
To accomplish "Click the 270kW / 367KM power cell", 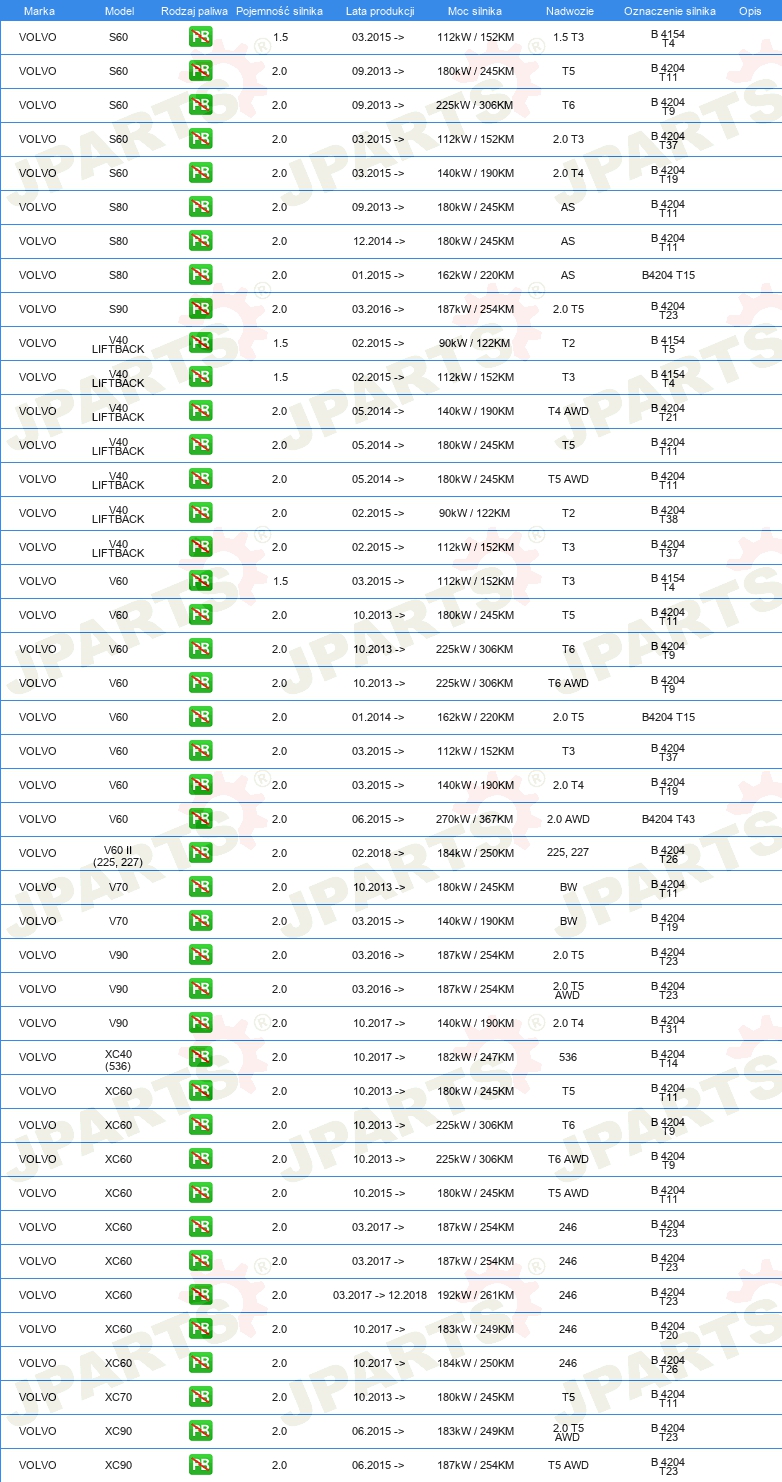I will click(x=475, y=820).
